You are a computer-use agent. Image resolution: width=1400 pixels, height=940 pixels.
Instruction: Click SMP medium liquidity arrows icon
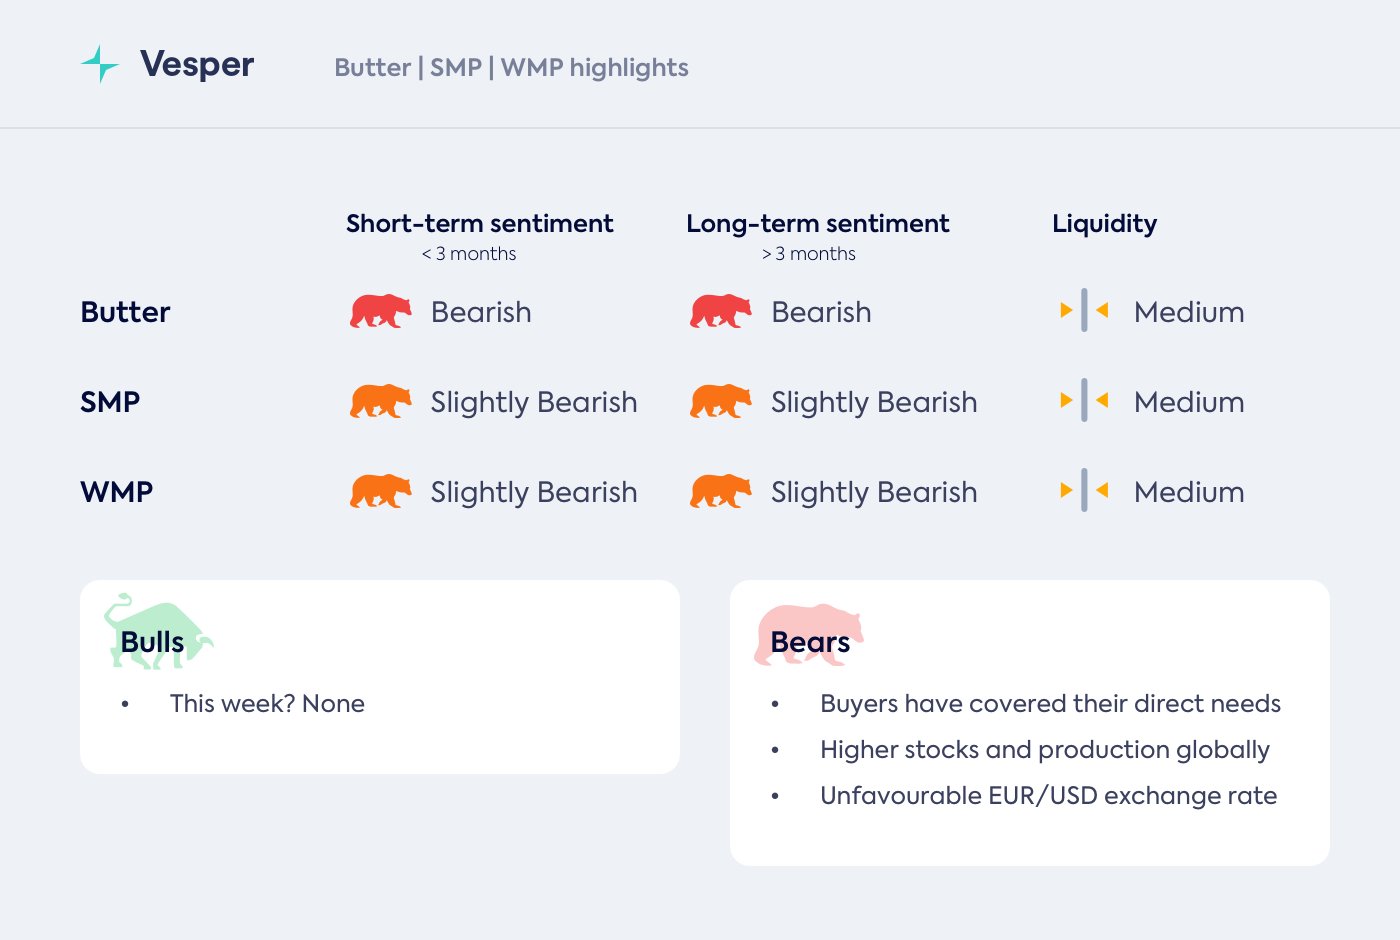point(1084,401)
